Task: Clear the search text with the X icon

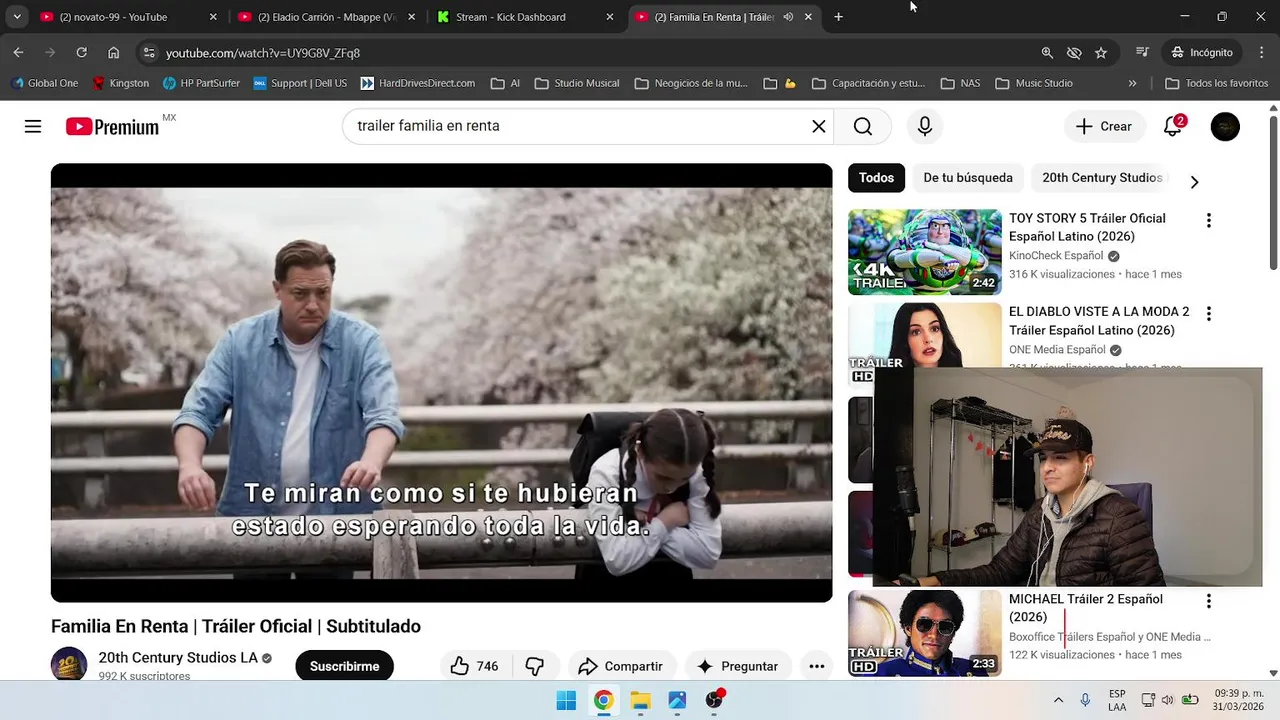Action: point(818,126)
